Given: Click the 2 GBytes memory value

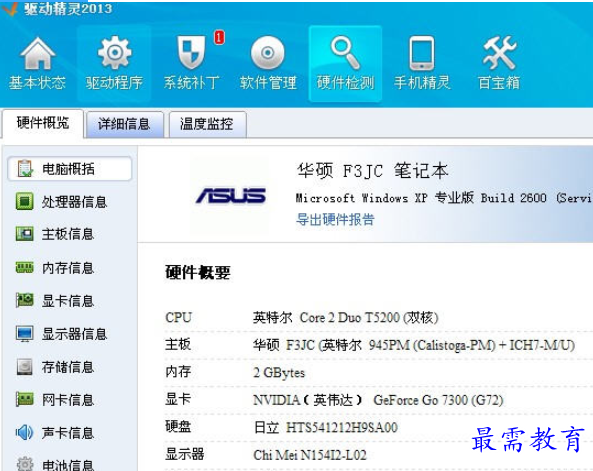Looking at the screenshot, I should pyautogui.click(x=279, y=373).
